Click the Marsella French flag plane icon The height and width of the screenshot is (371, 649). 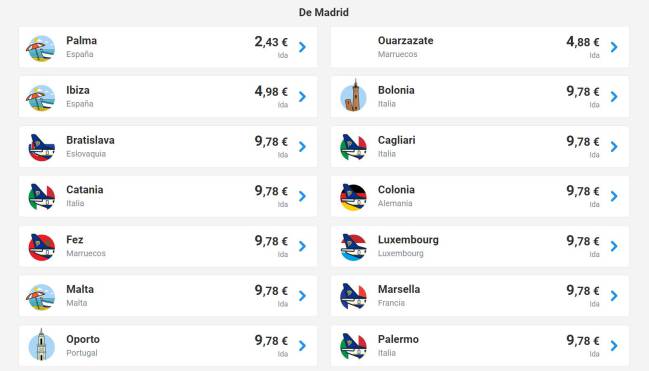tap(353, 296)
